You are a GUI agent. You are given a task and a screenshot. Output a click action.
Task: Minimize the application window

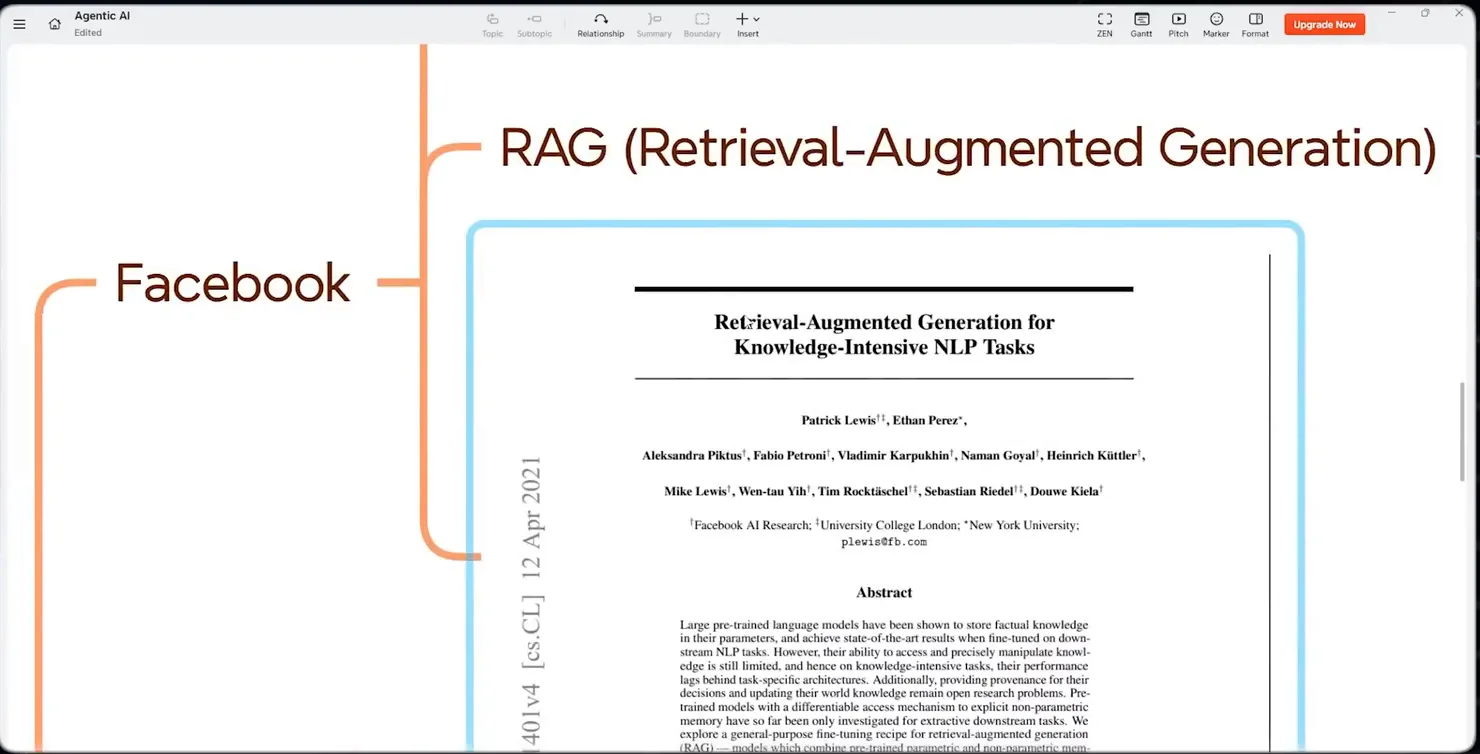coord(1391,13)
